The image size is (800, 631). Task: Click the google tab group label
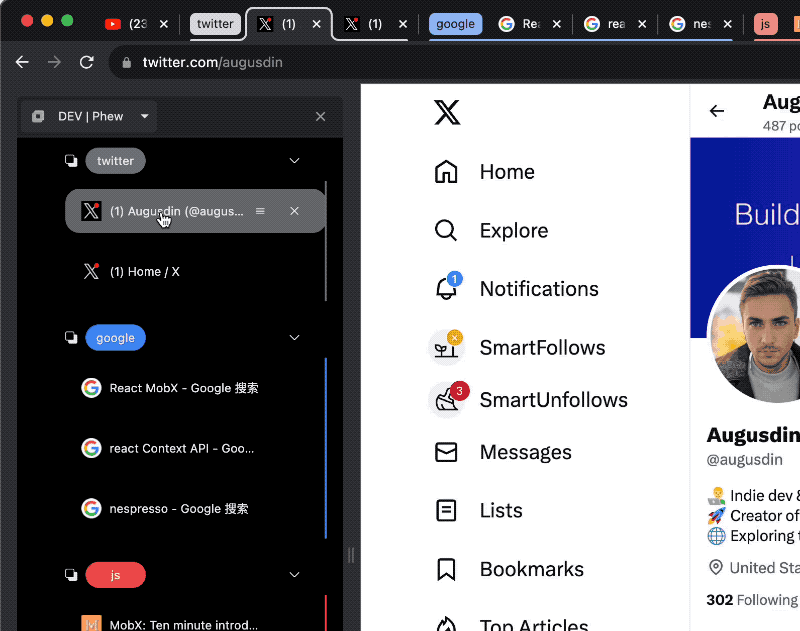pos(455,24)
